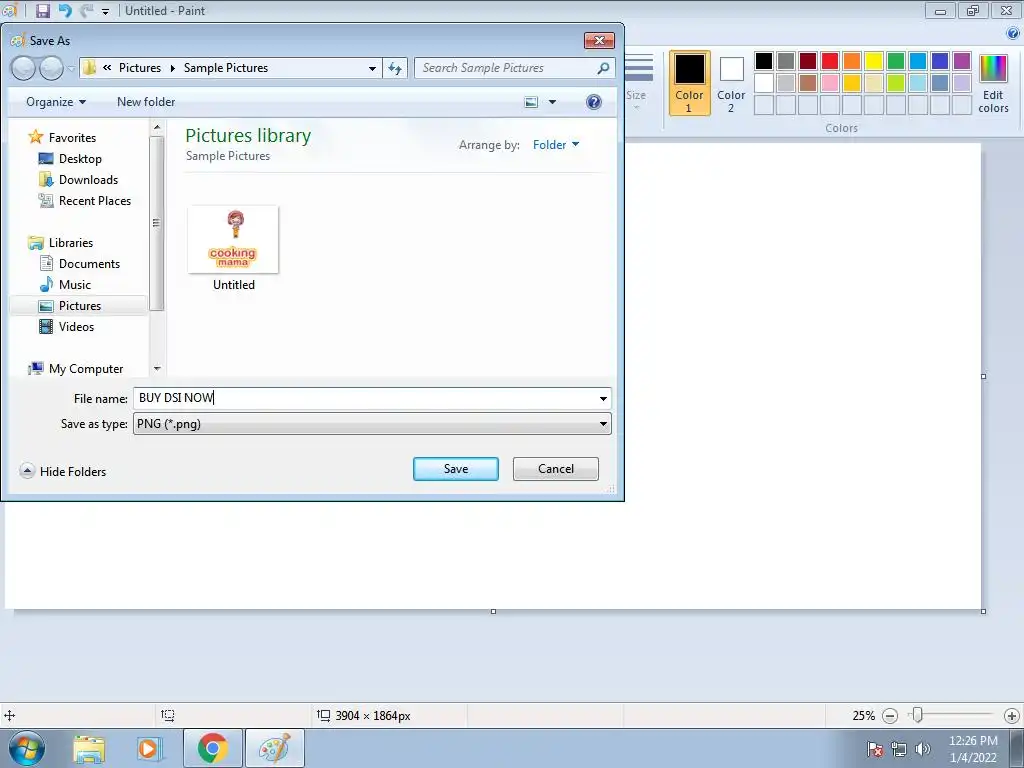The image size is (1024, 768).
Task: Click the search magnifier icon
Action: point(603,68)
